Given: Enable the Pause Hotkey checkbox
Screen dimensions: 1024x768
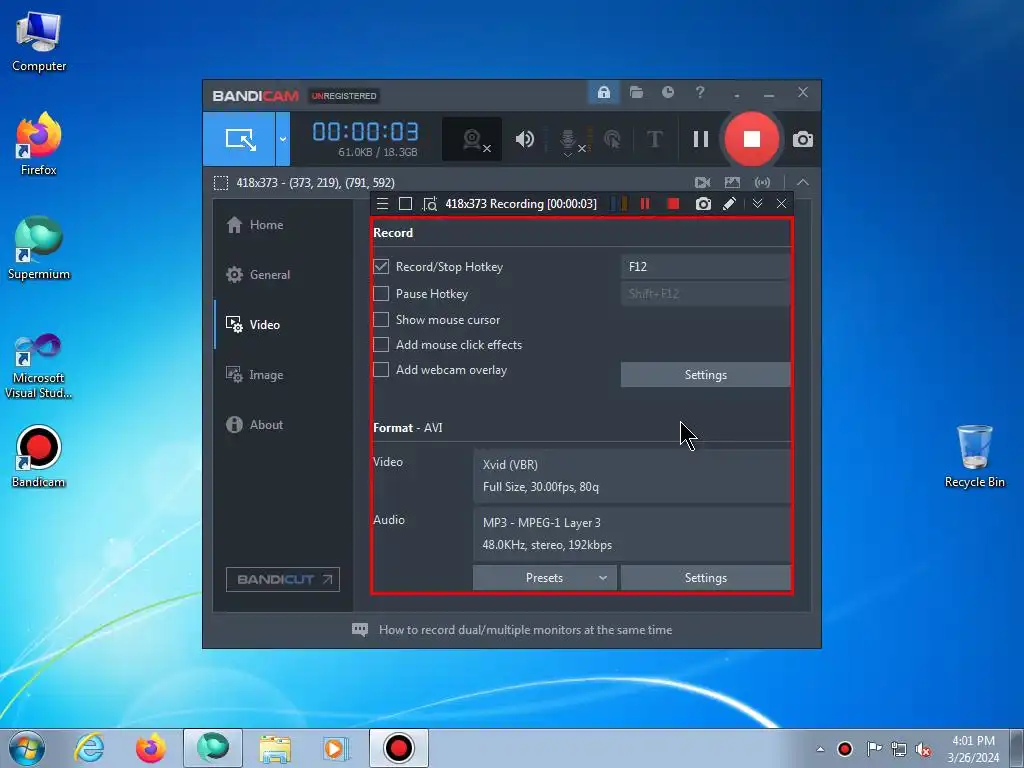Looking at the screenshot, I should click(381, 293).
